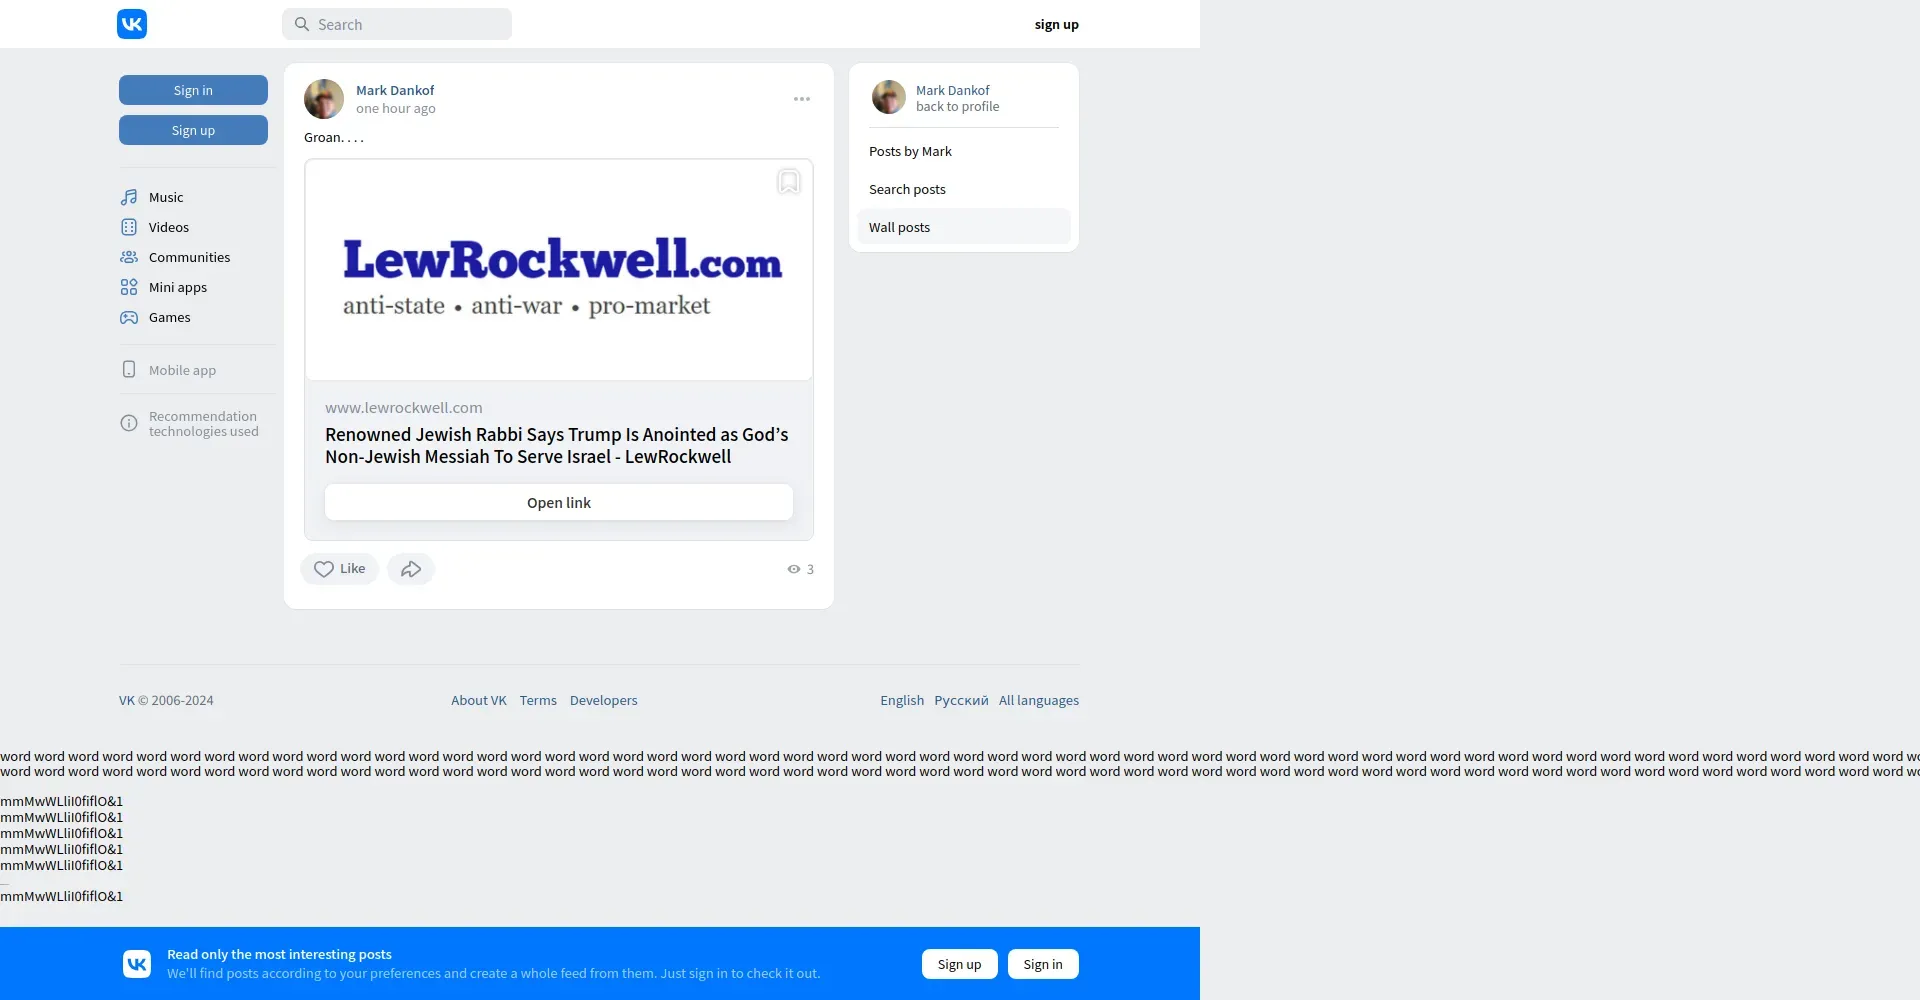Click back to profile link

coord(957,106)
